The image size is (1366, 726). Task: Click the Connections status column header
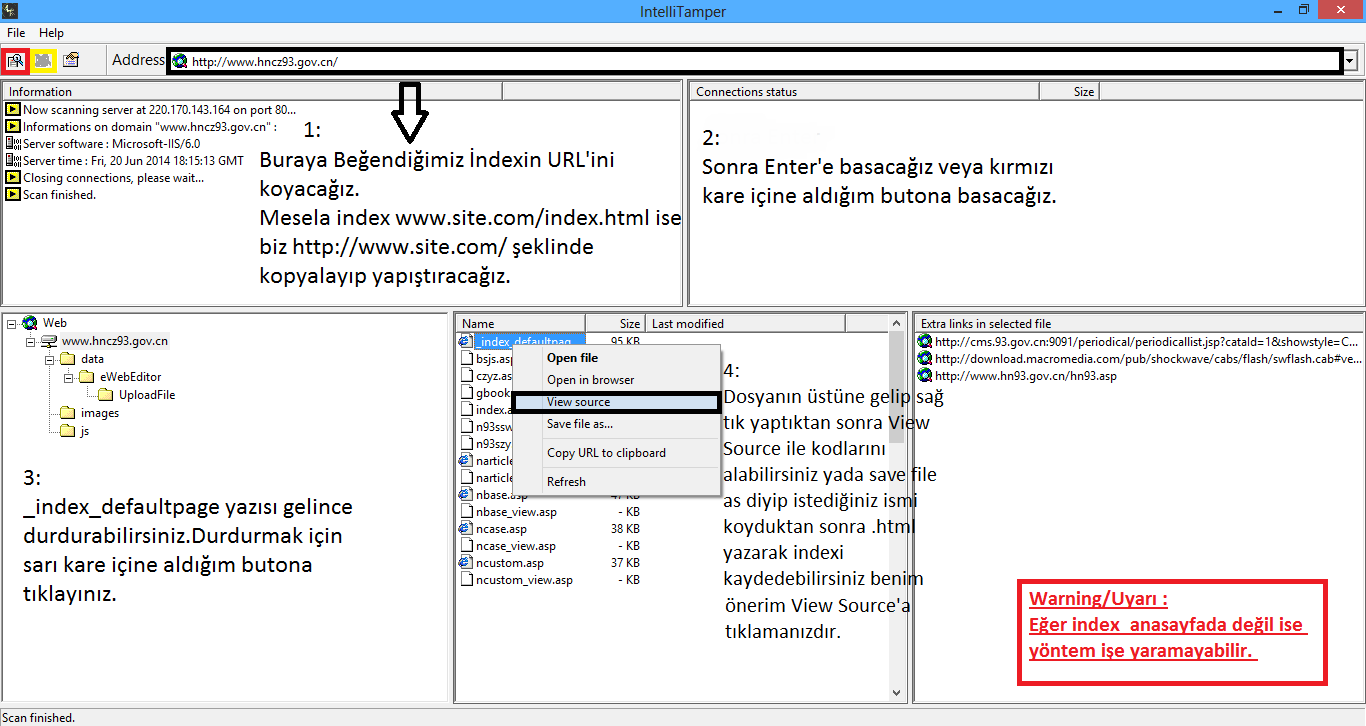coord(865,91)
